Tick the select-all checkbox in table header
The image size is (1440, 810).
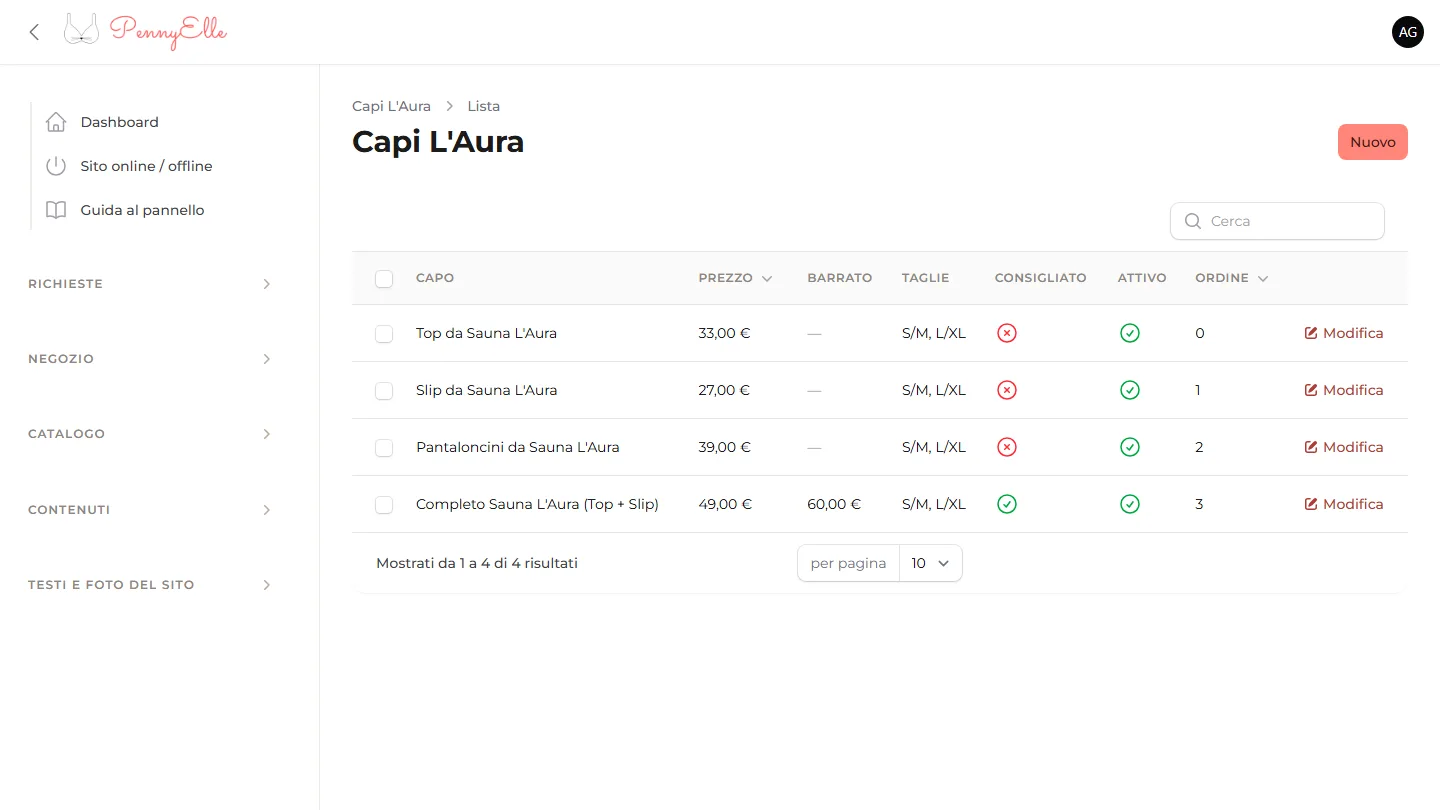[x=384, y=279]
